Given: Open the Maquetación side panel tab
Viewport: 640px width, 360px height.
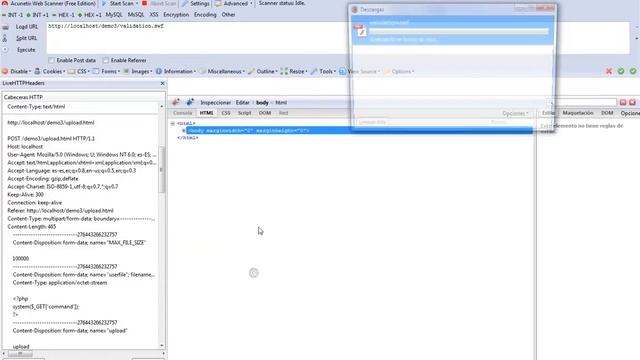Looking at the screenshot, I should (x=578, y=113).
